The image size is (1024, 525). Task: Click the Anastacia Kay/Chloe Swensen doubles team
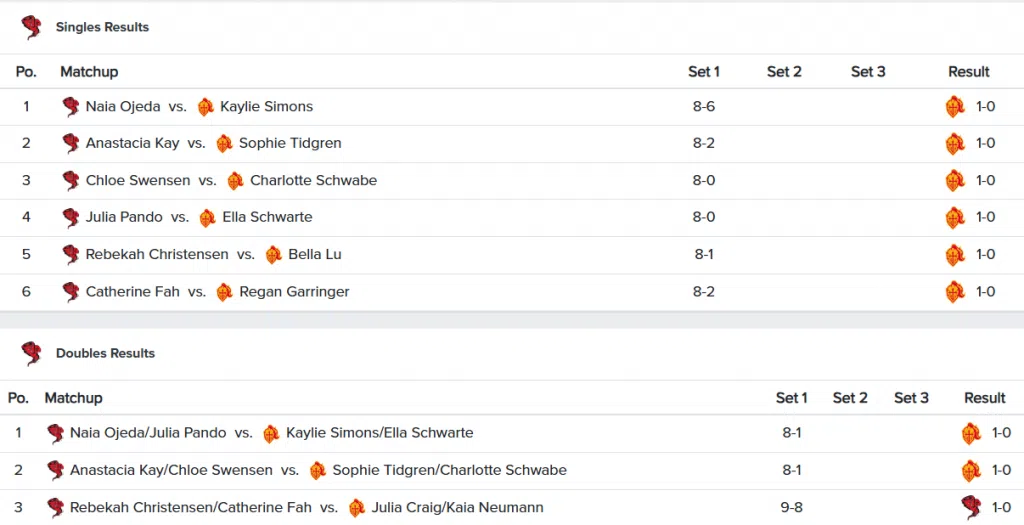pyautogui.click(x=171, y=470)
